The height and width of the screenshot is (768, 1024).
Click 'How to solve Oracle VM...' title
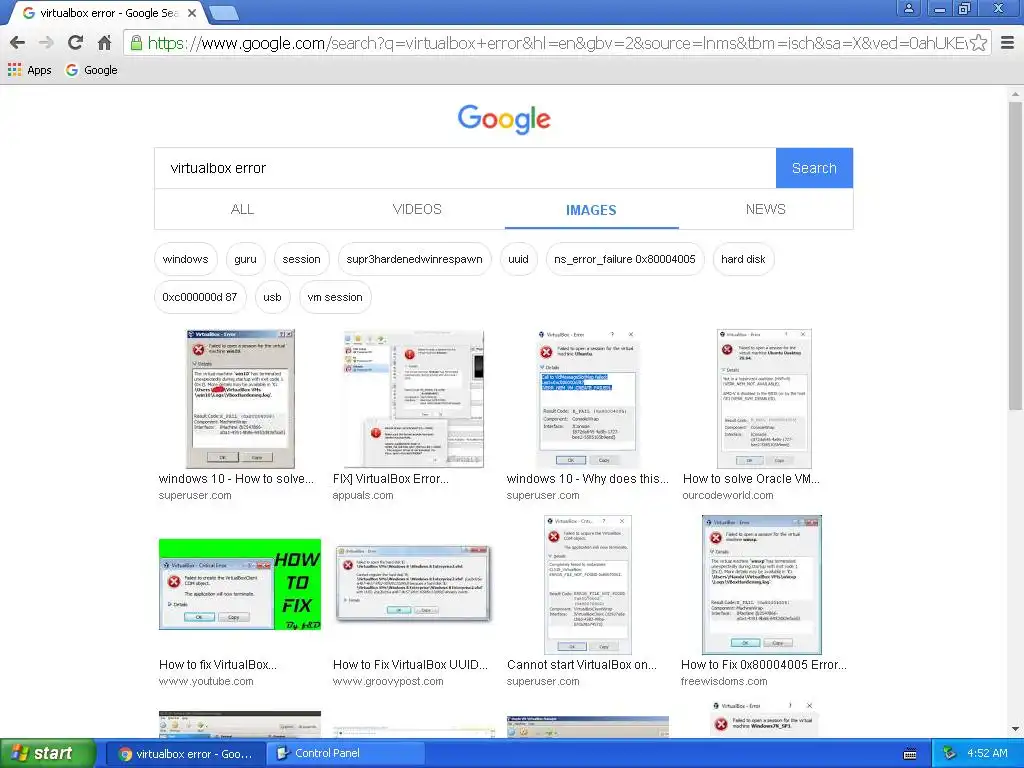751,479
